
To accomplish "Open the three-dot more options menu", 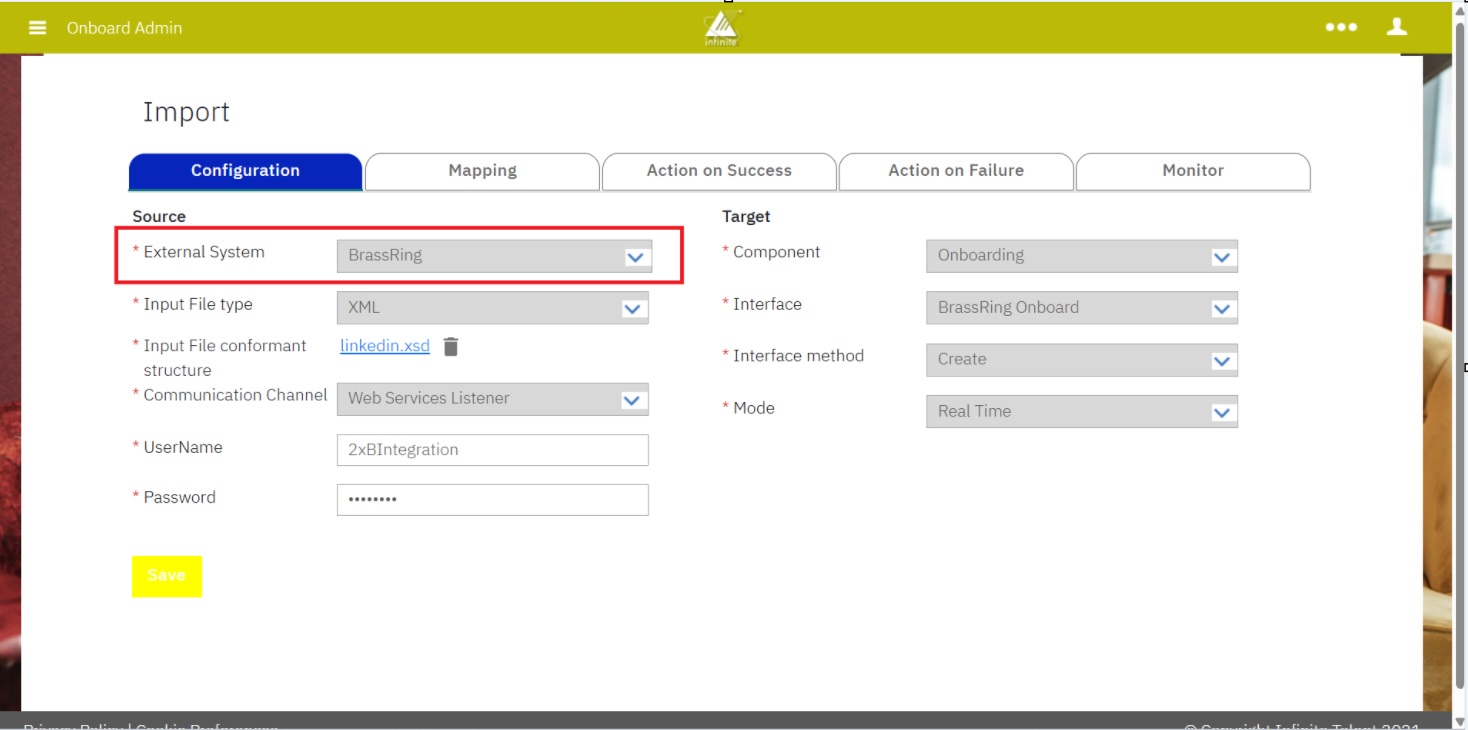I will pyautogui.click(x=1341, y=28).
